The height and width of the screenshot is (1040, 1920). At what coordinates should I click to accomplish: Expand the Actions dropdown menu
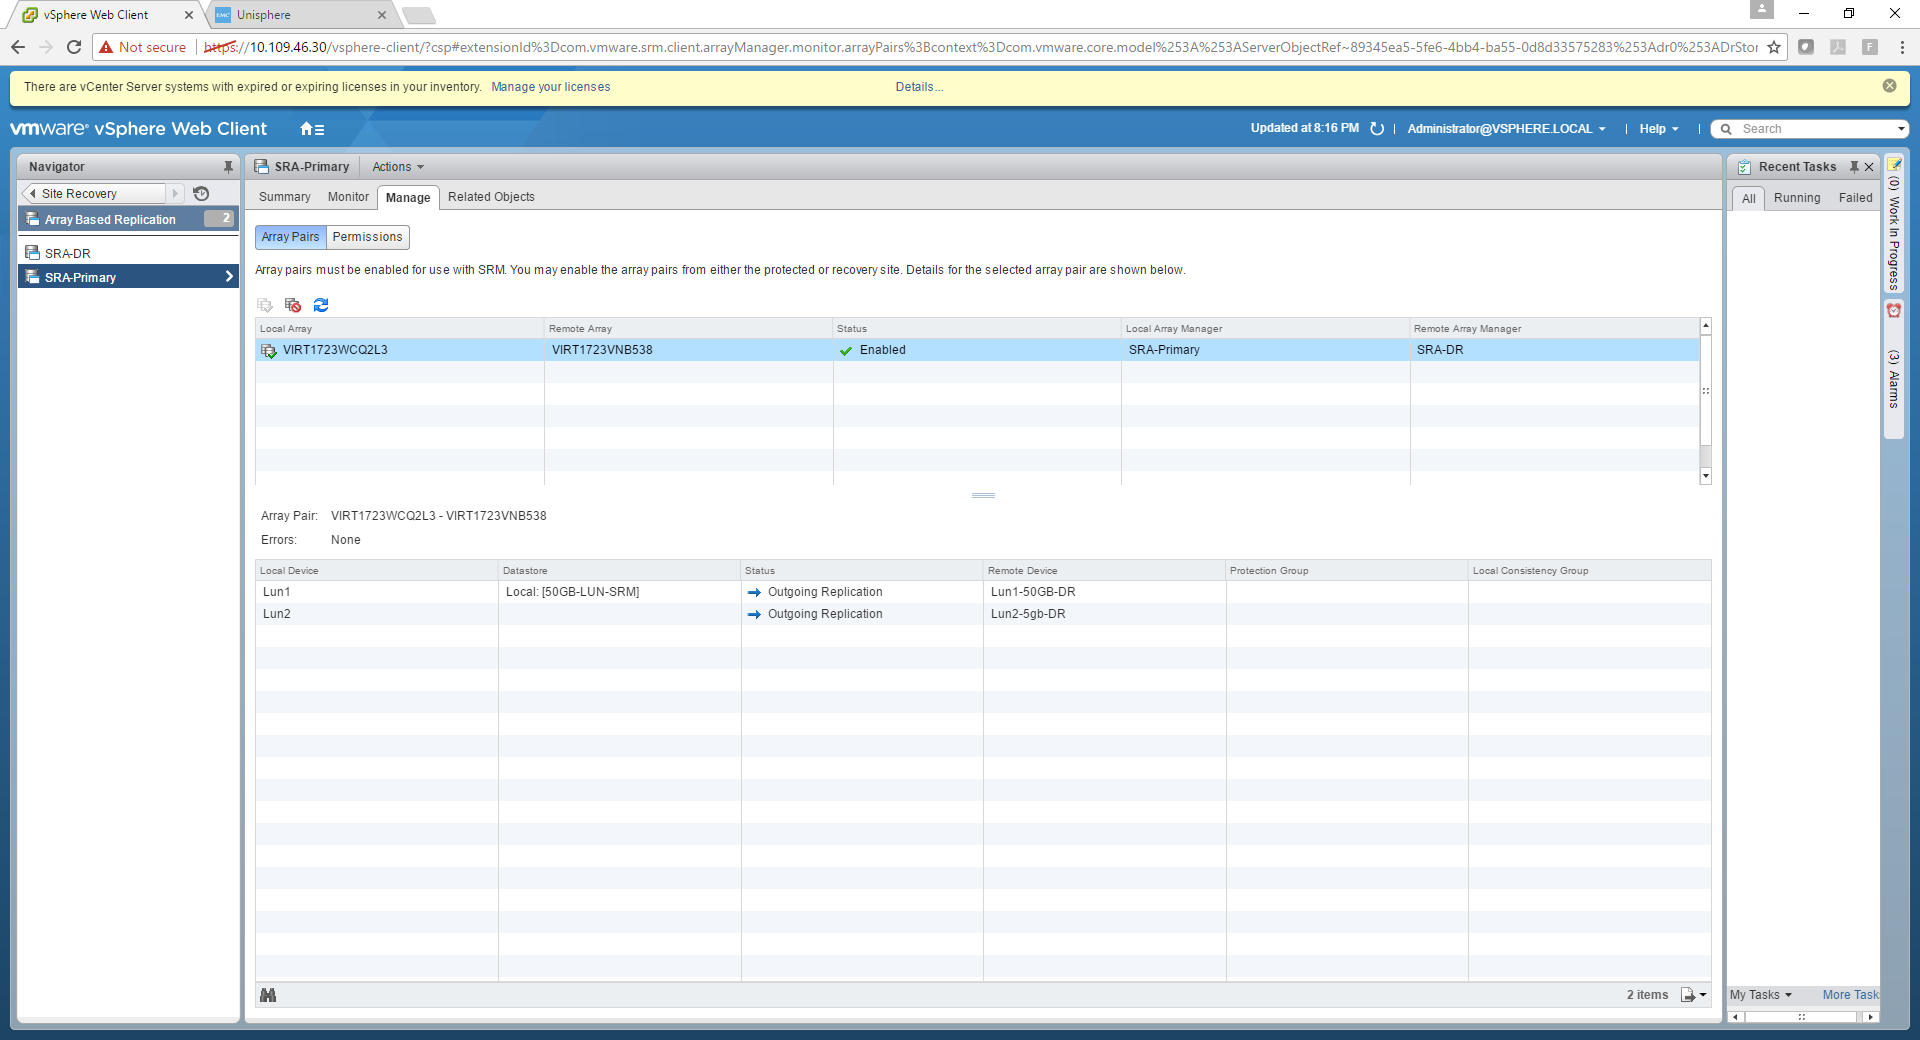tap(398, 167)
